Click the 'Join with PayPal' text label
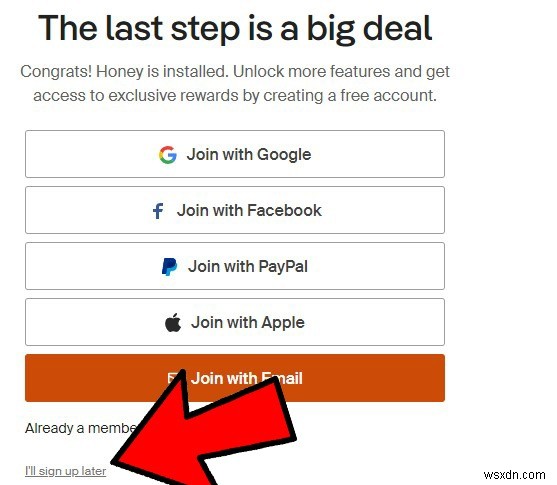The height and width of the screenshot is (485, 557). coord(248,267)
